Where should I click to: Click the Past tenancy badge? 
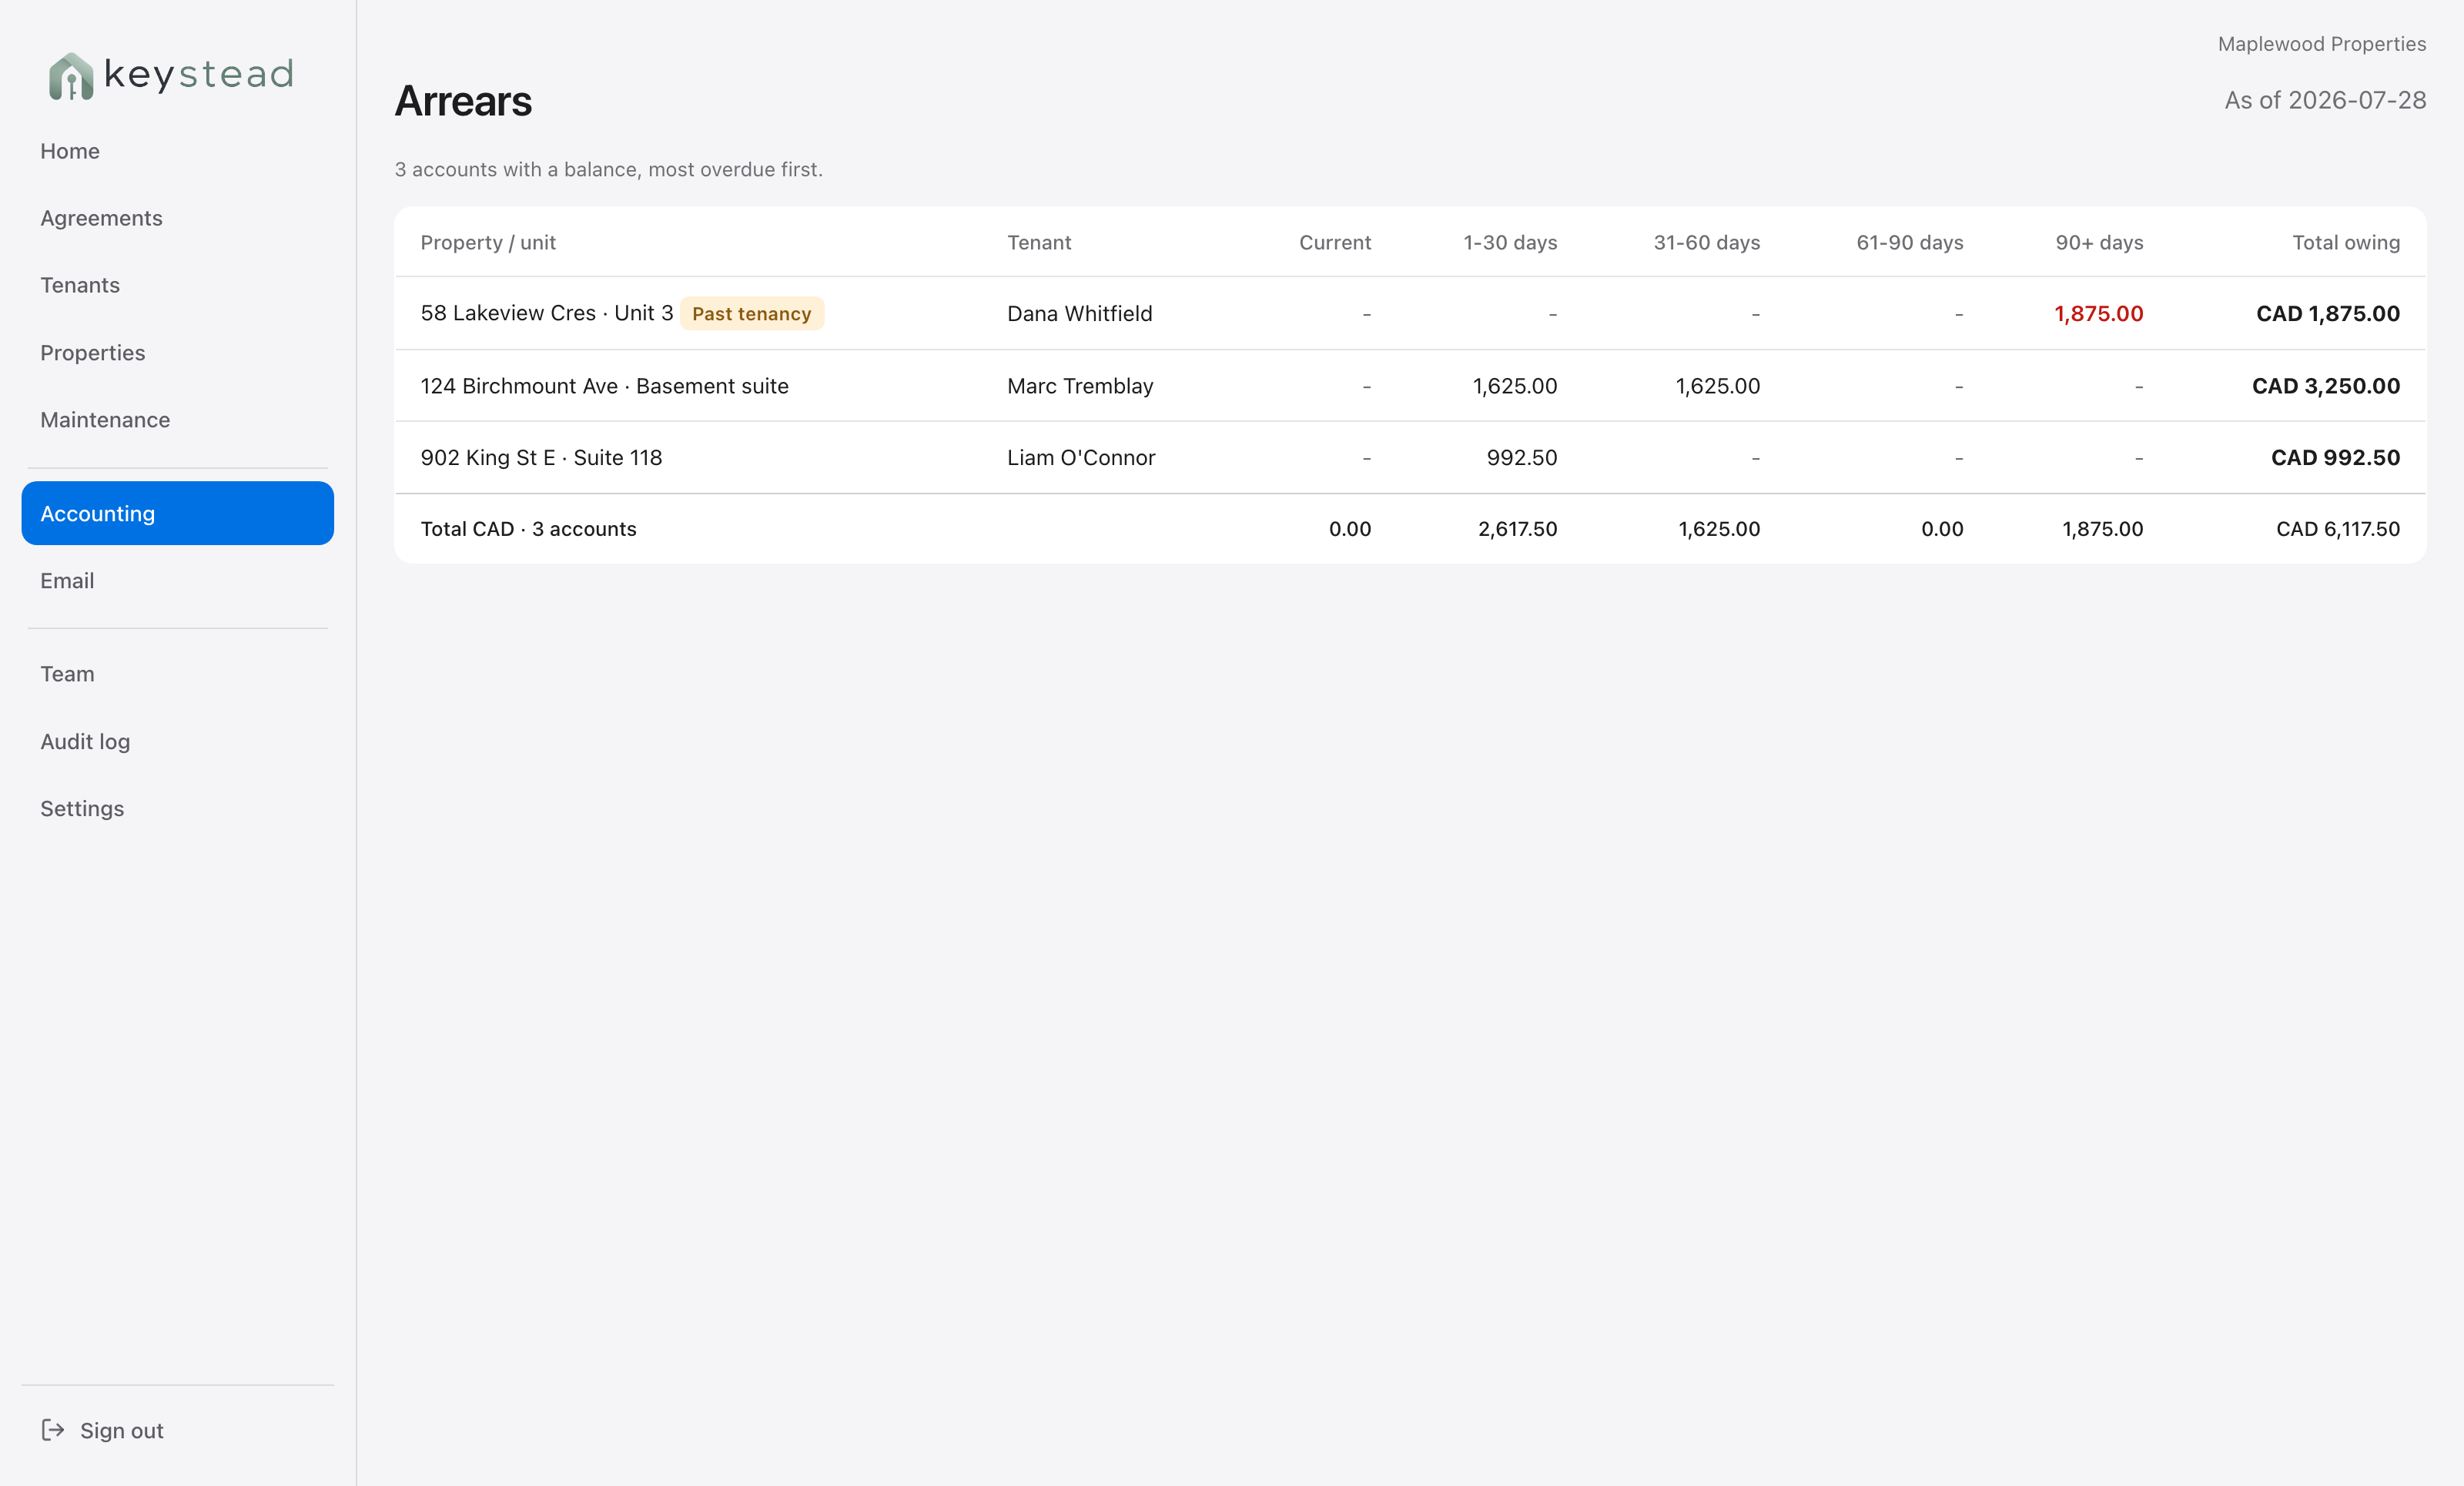752,314
